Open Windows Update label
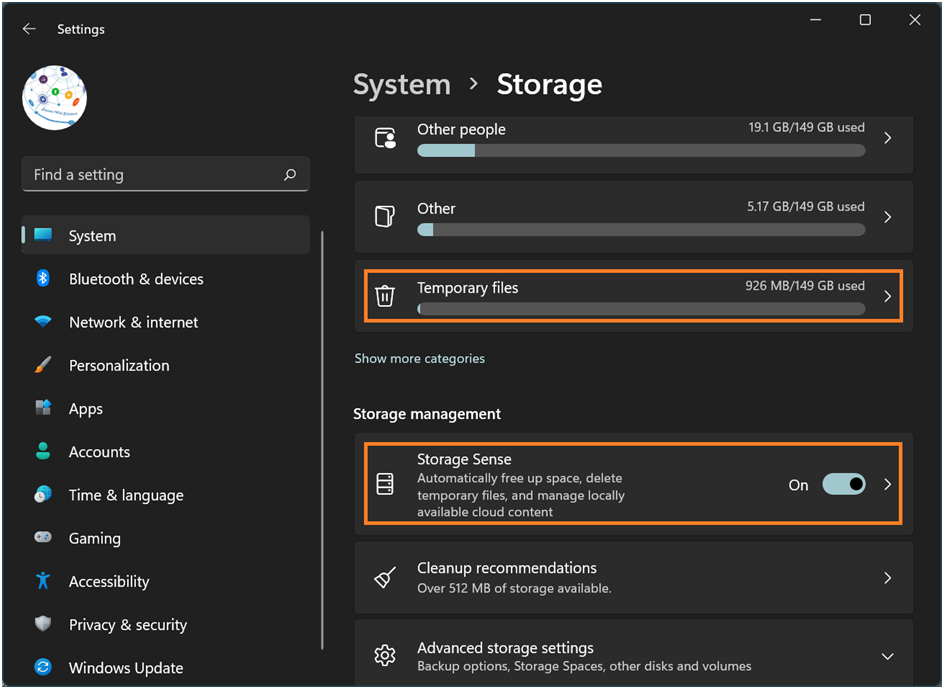Image resolution: width=944 pixels, height=689 pixels. click(126, 668)
